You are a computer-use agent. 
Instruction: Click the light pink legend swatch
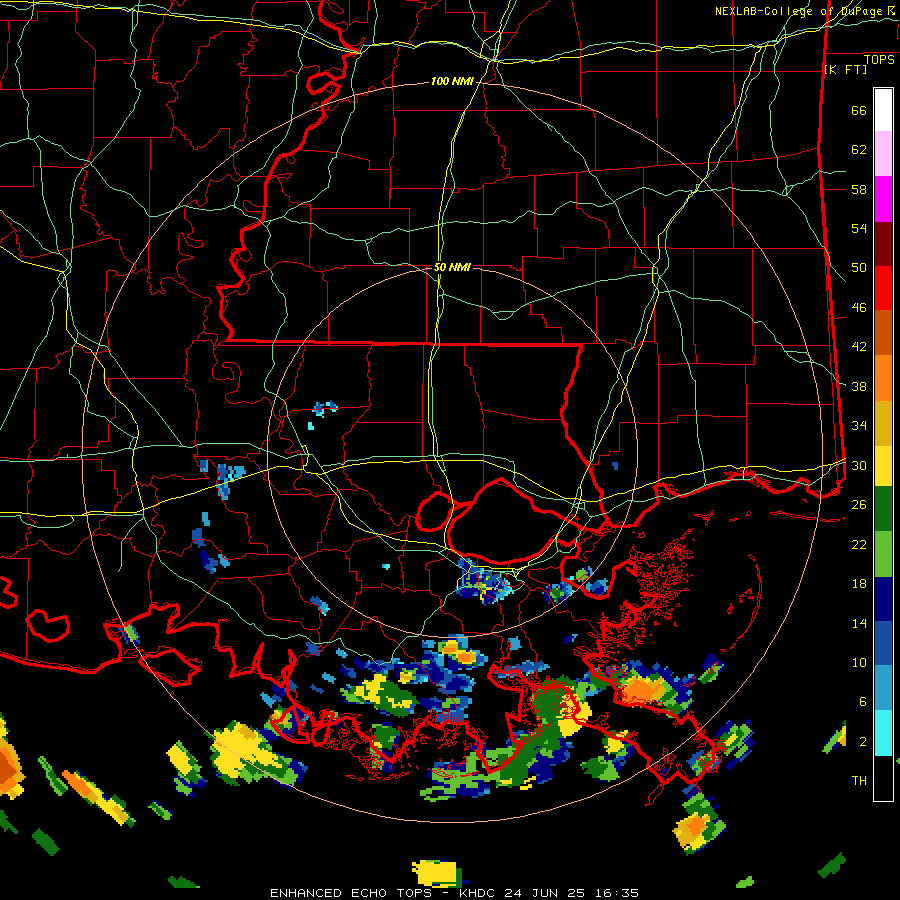click(x=883, y=154)
